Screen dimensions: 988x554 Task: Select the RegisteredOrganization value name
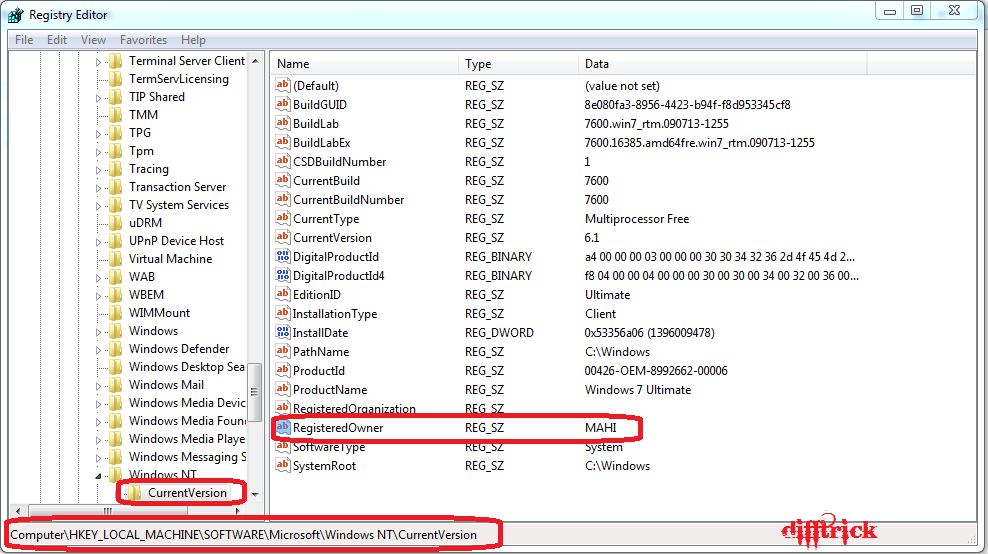tap(354, 408)
